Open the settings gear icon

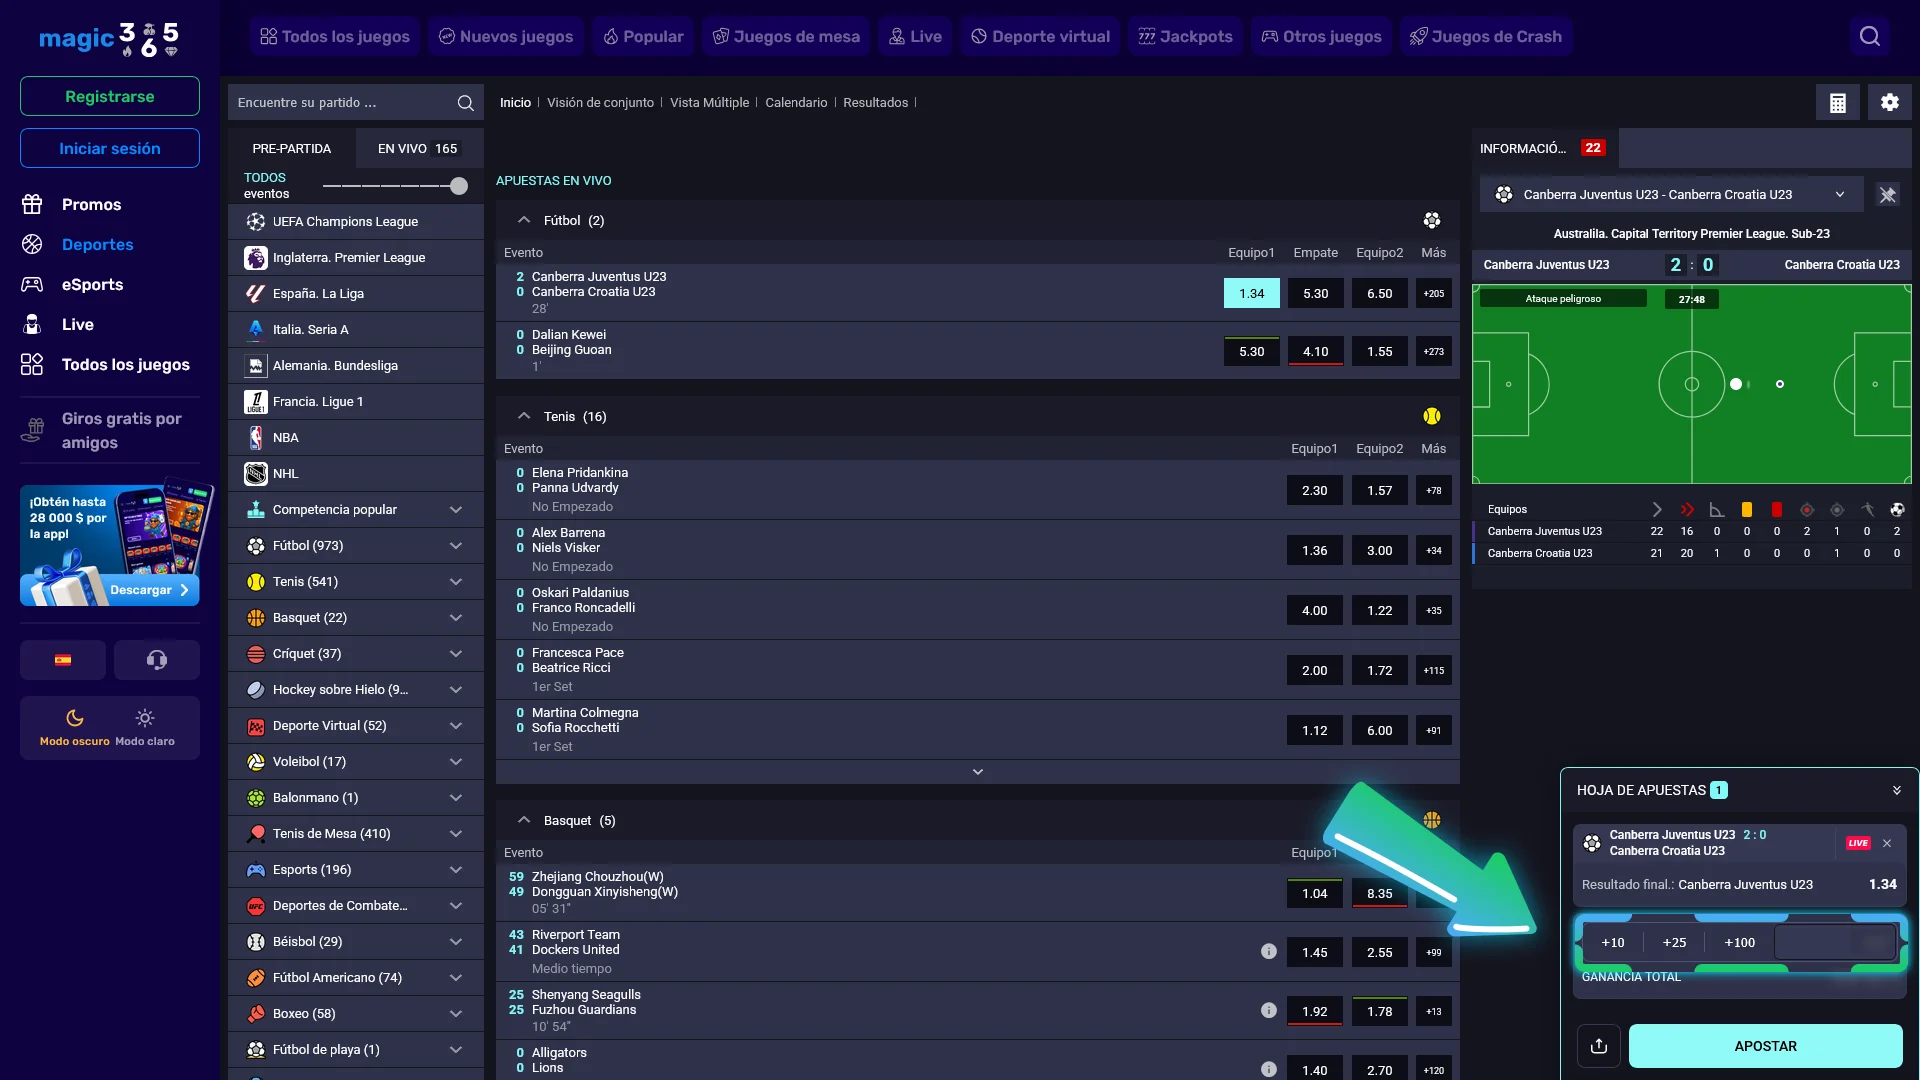[x=1890, y=102]
